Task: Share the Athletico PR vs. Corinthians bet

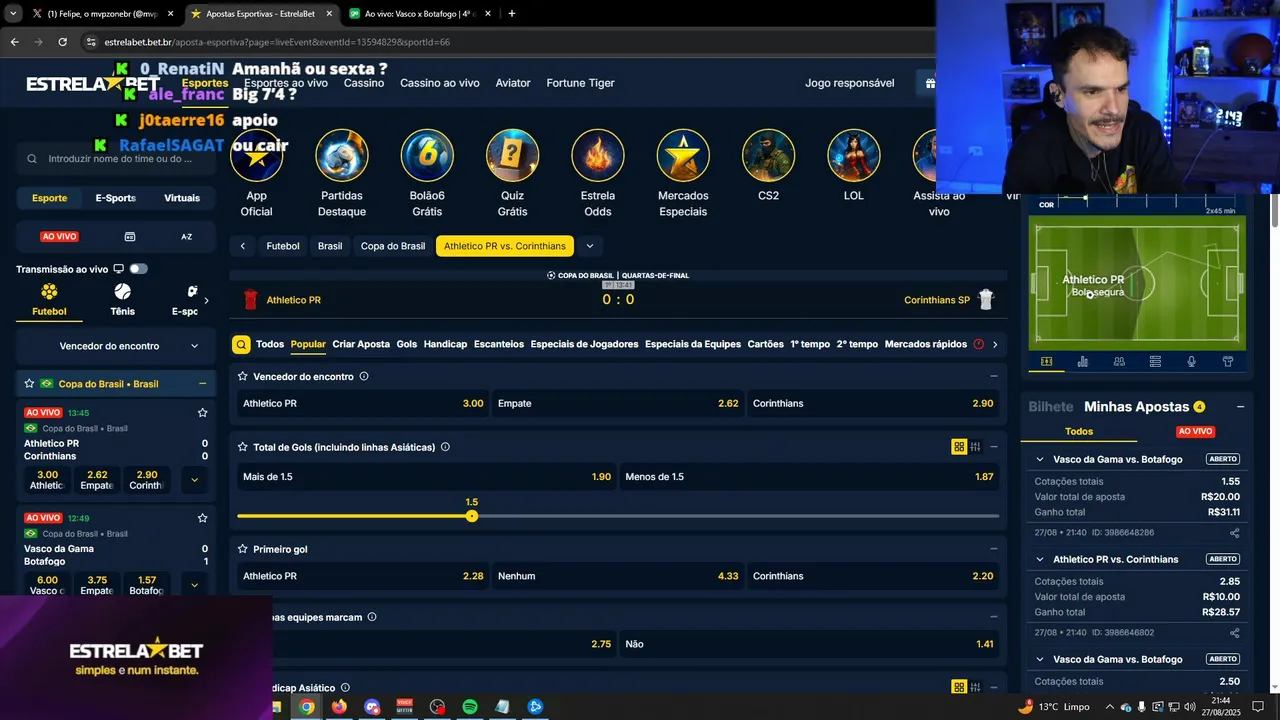Action: pos(1235,633)
